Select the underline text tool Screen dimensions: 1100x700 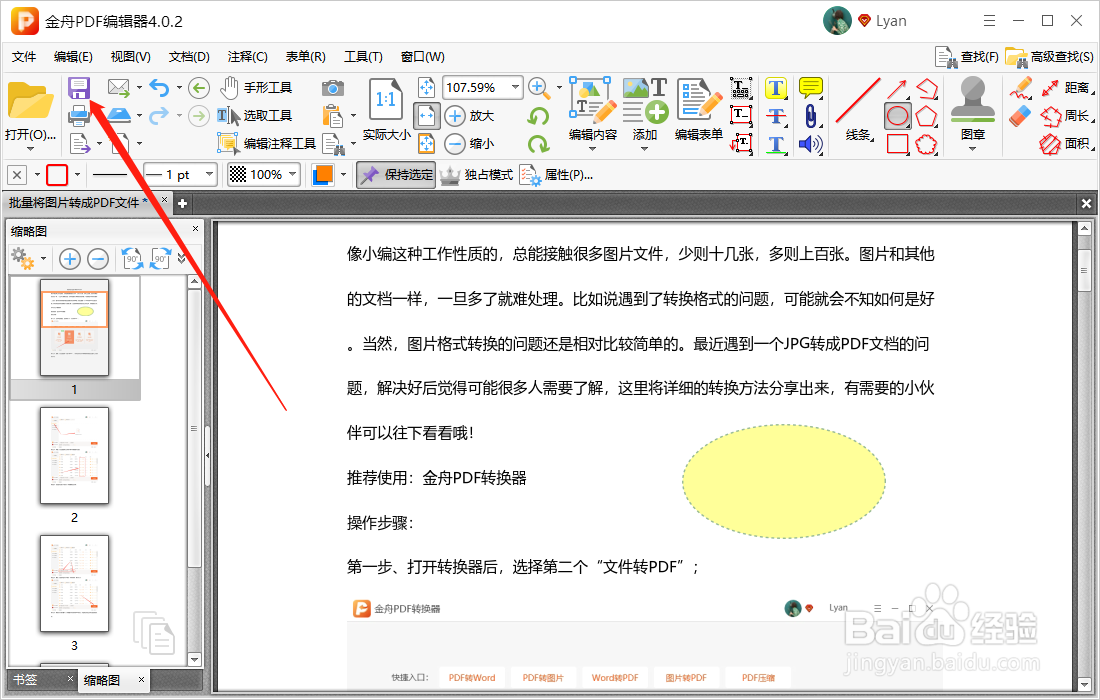[776, 144]
